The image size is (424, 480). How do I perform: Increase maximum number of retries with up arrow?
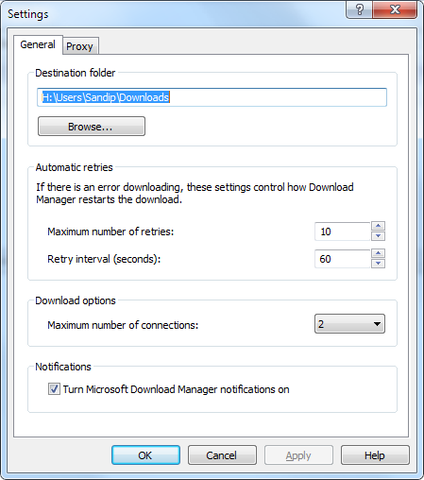[x=378, y=226]
